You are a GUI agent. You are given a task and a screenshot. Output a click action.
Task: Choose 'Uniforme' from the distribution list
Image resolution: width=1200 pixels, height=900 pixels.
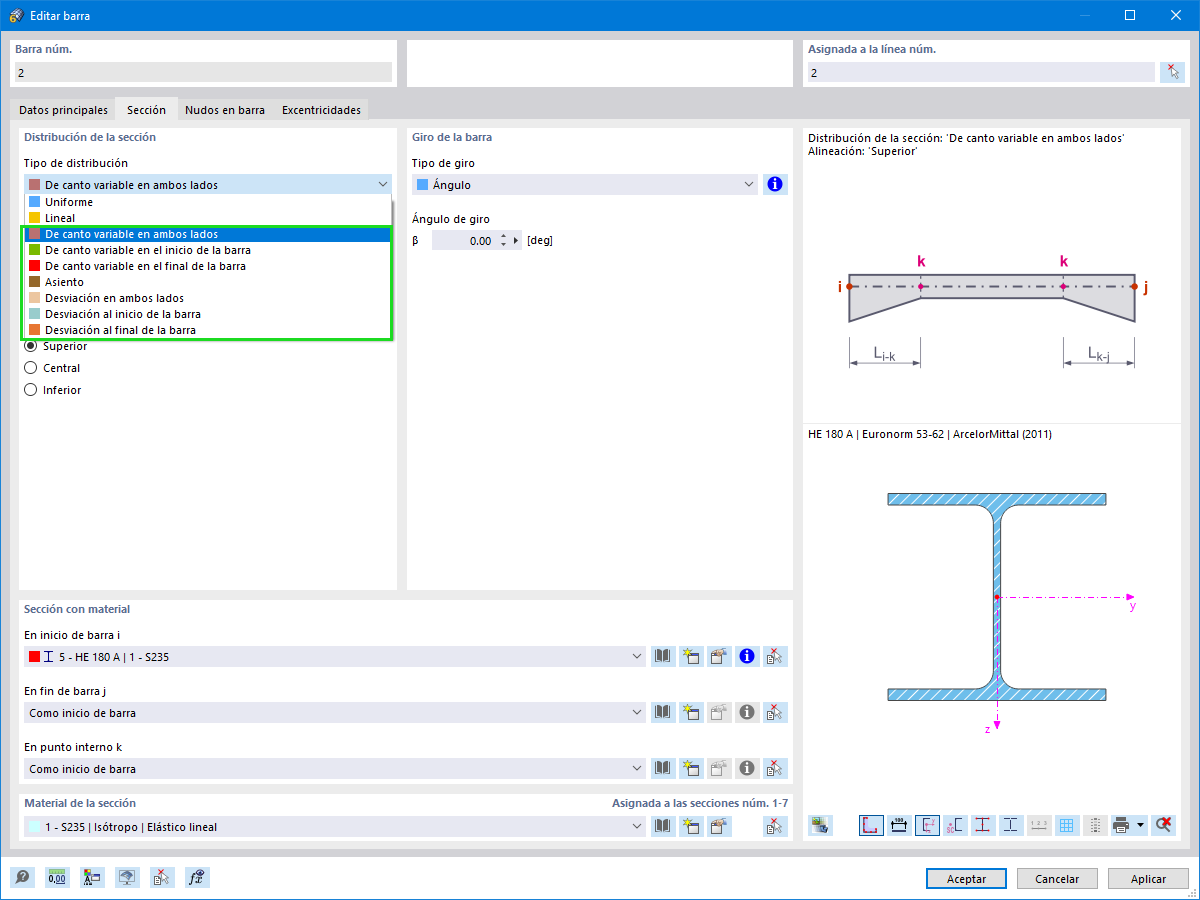tap(207, 202)
